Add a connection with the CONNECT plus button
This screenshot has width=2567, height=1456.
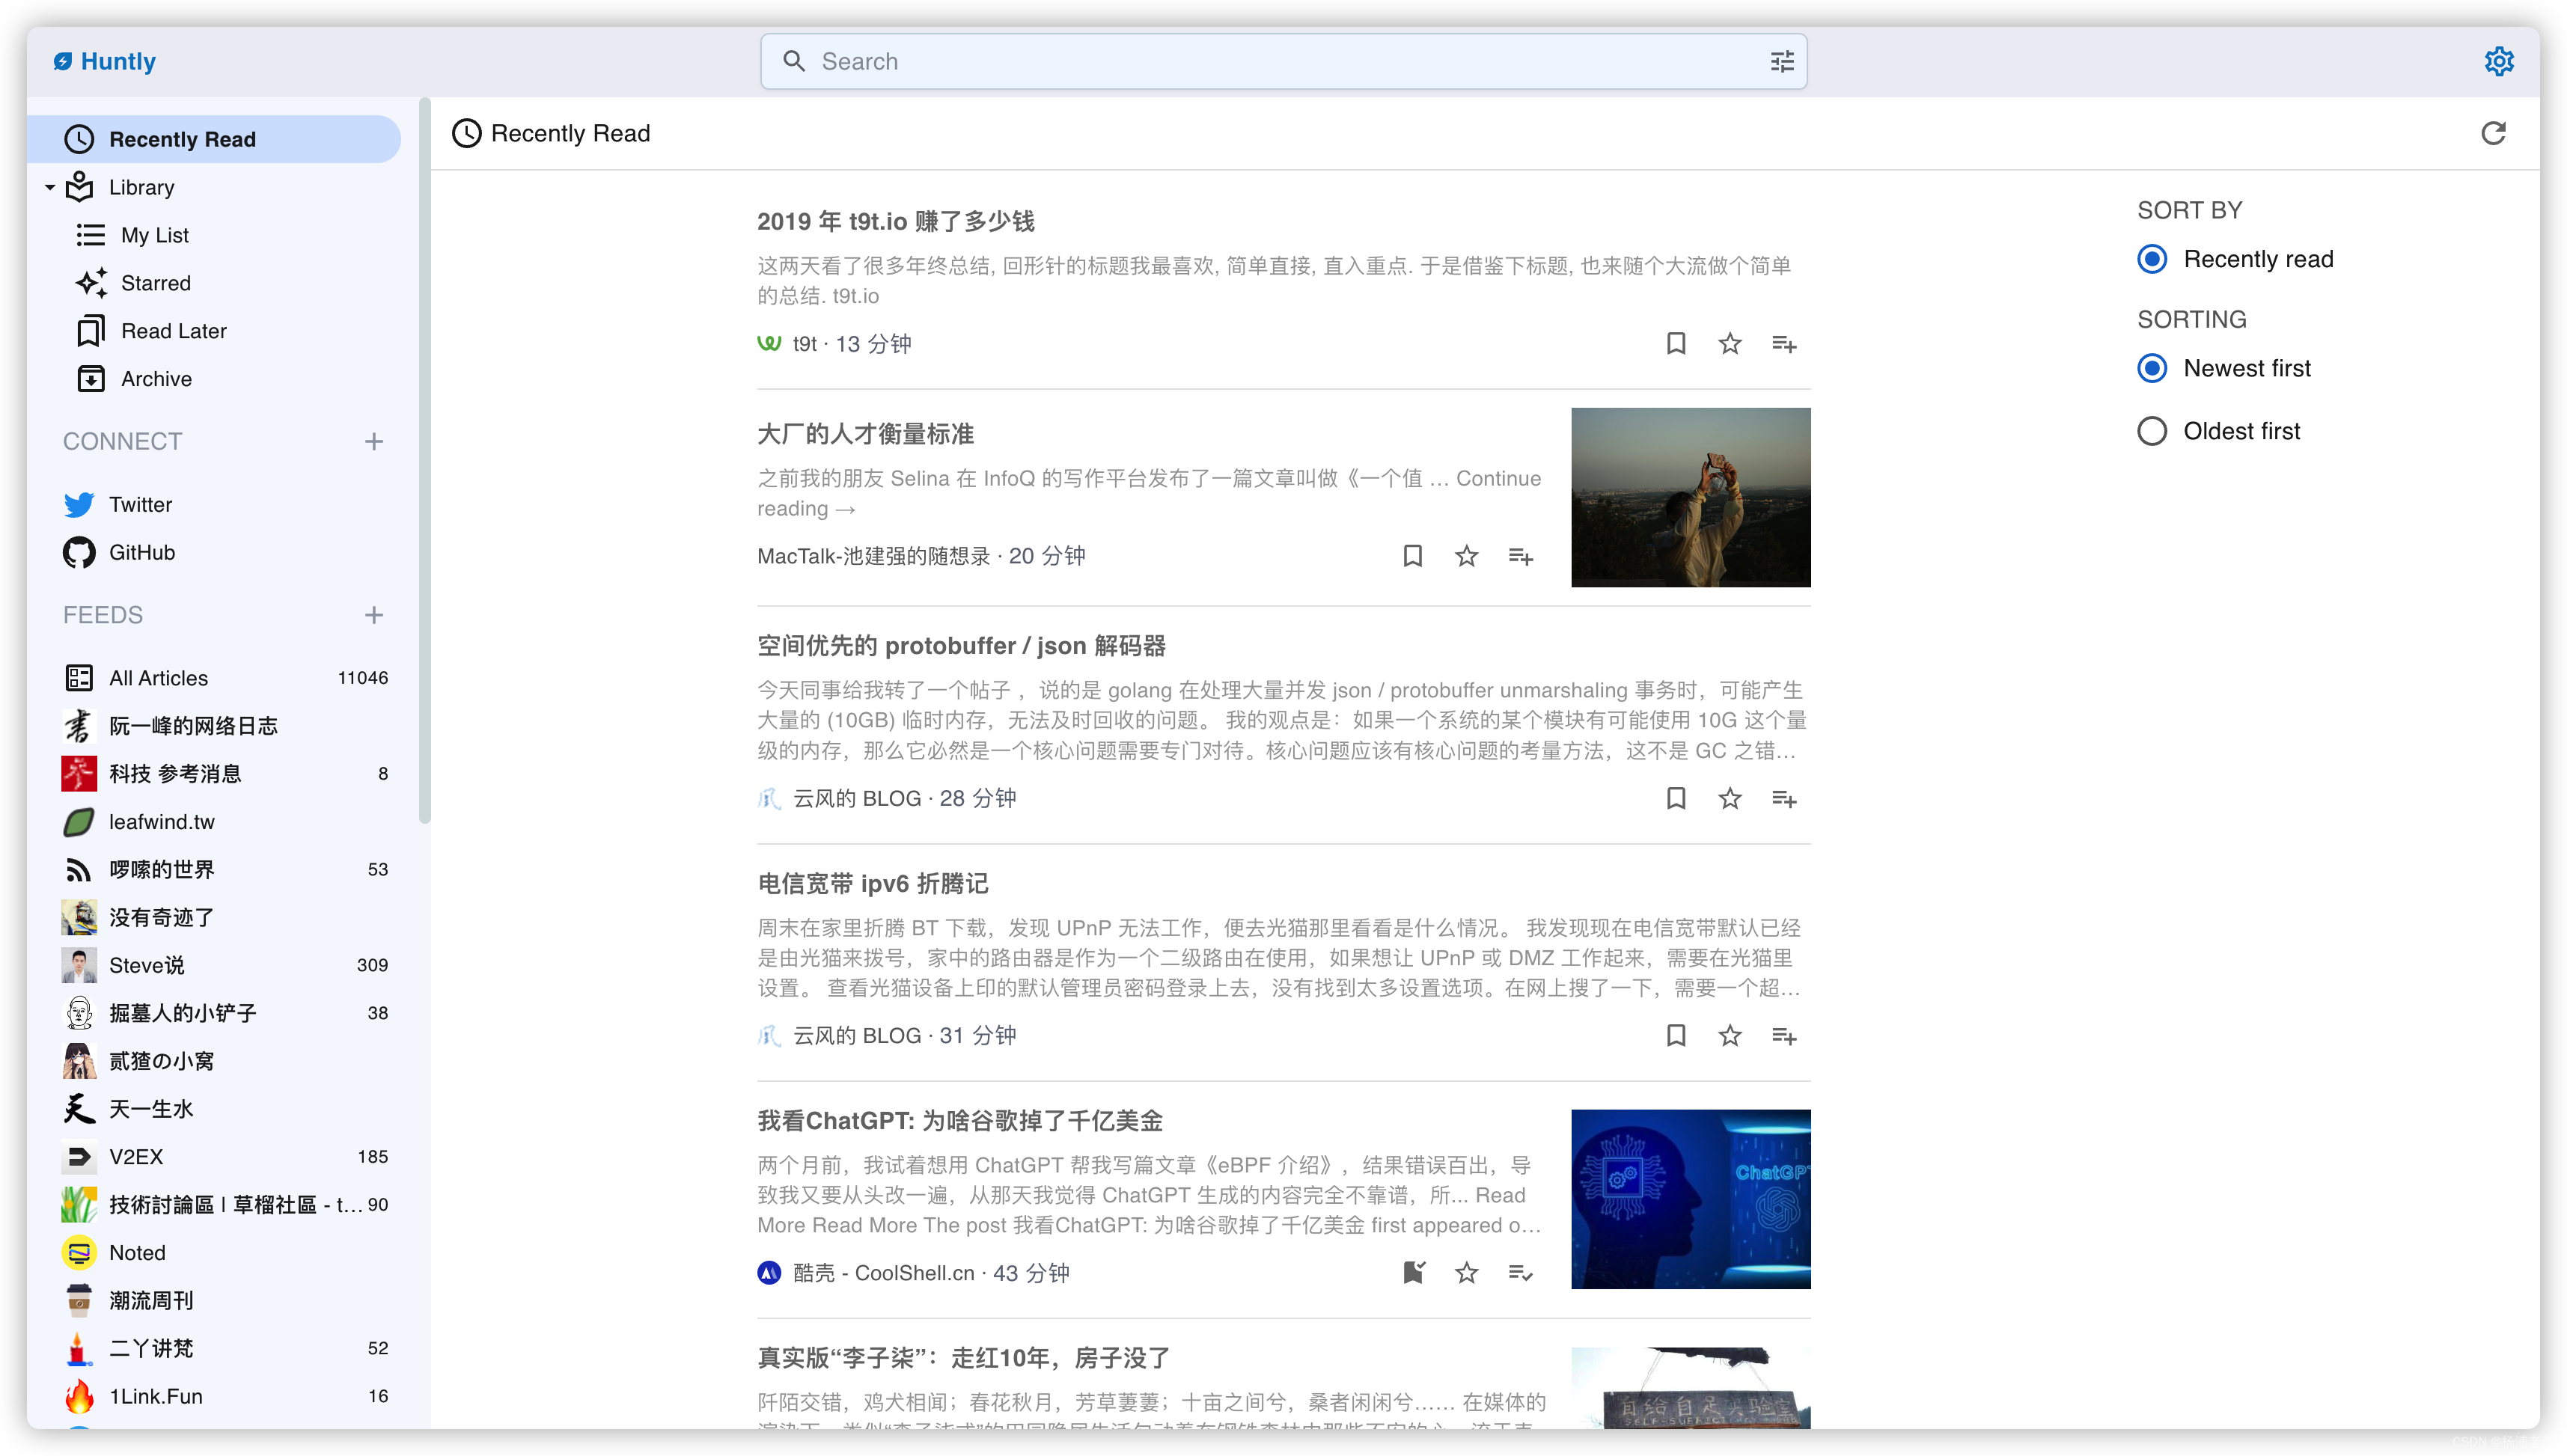coord(373,441)
